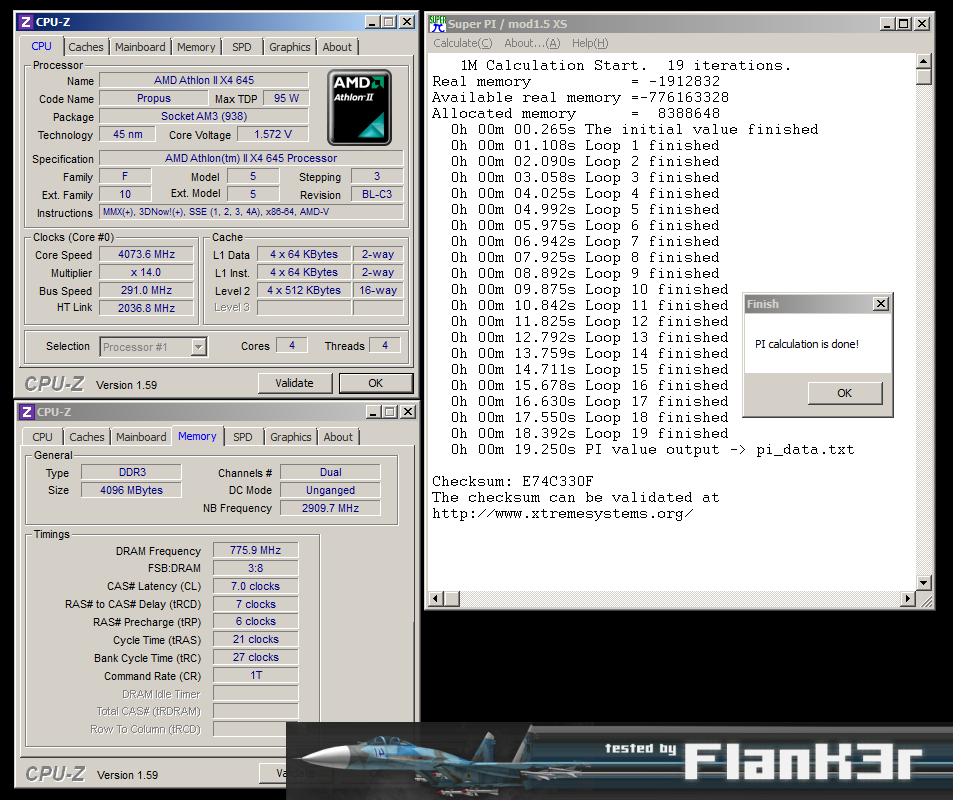This screenshot has height=800, width=953.
Task: Click the Checksum: E74C330F line
Action: coord(512,481)
